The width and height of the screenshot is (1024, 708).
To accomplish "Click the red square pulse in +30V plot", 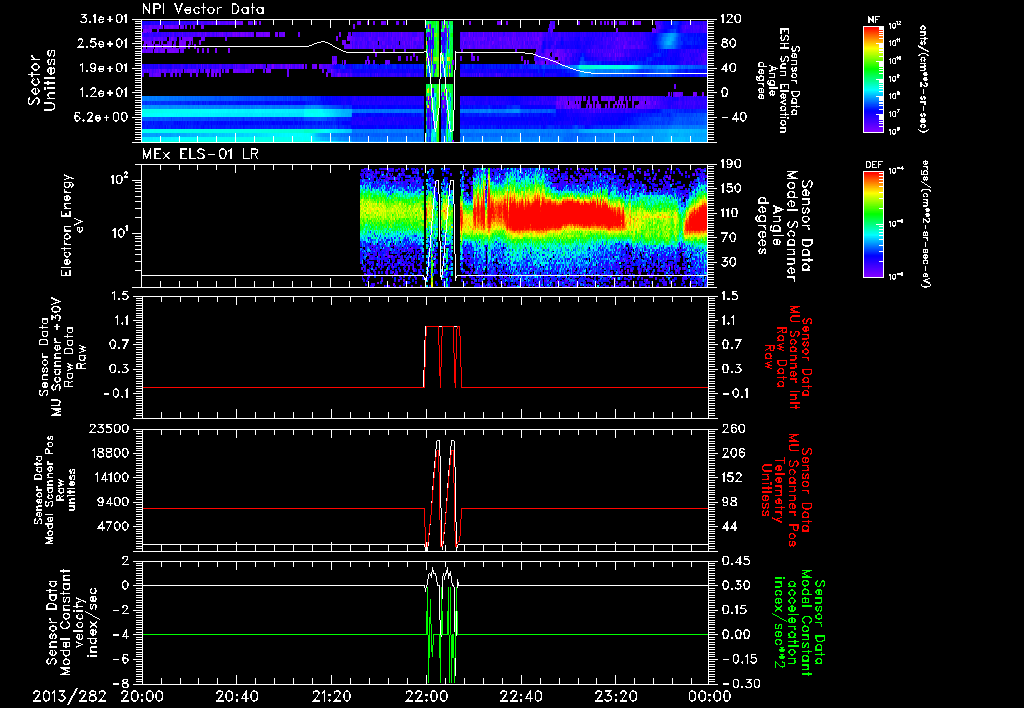I will tap(442, 357).
